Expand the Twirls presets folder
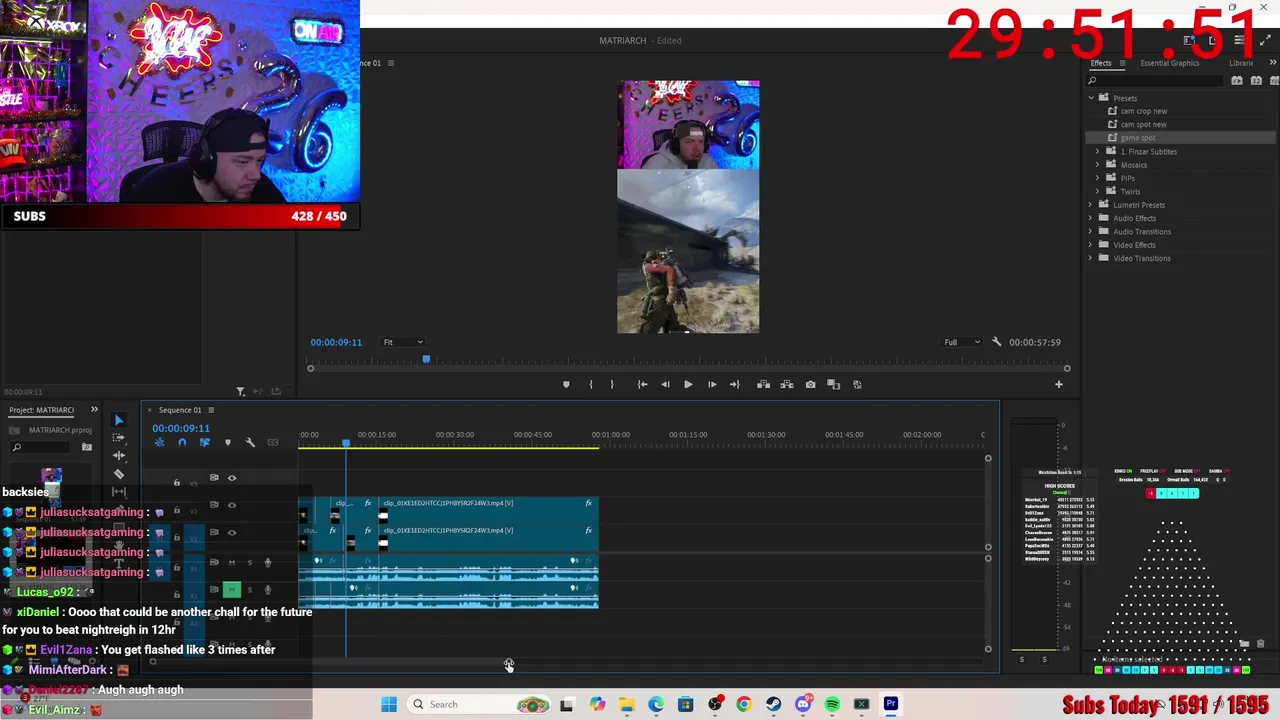This screenshot has height=720, width=1280. (x=1098, y=191)
